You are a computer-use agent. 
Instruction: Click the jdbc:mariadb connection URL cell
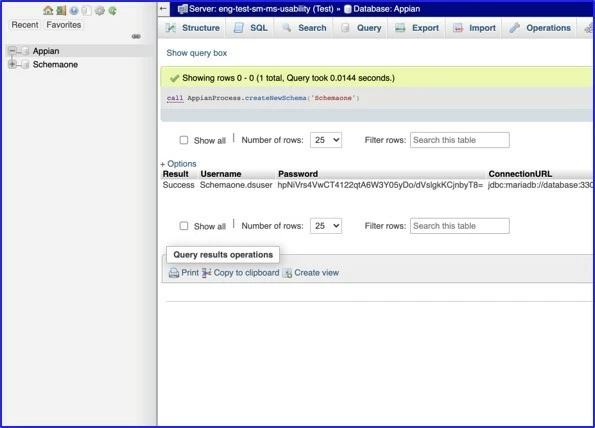coord(540,185)
